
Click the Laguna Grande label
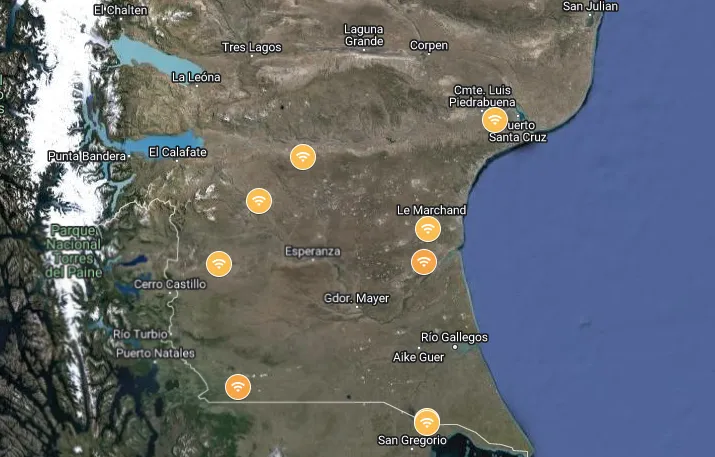[363, 35]
